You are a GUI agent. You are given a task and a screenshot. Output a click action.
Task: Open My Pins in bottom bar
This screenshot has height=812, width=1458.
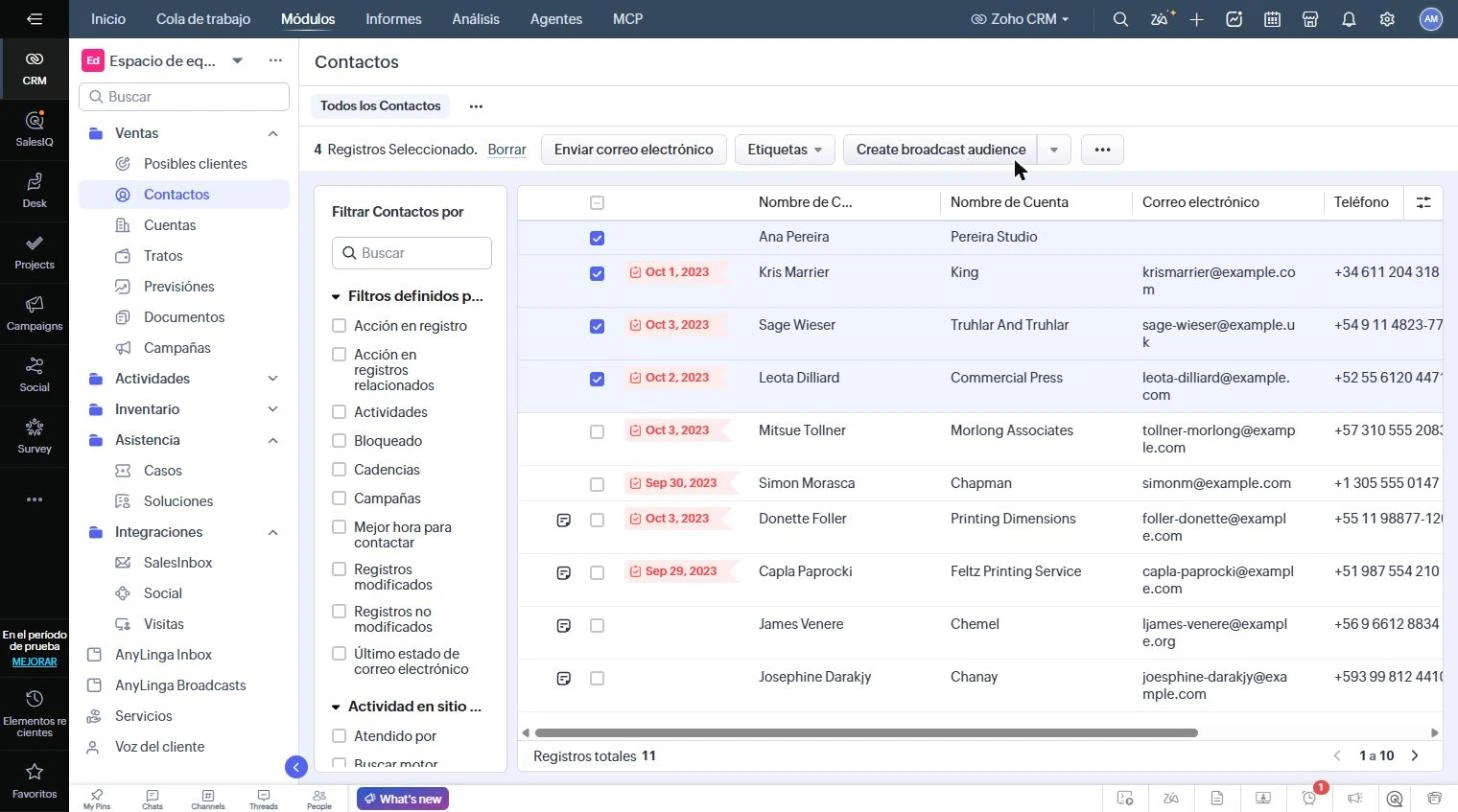pyautogui.click(x=96, y=799)
